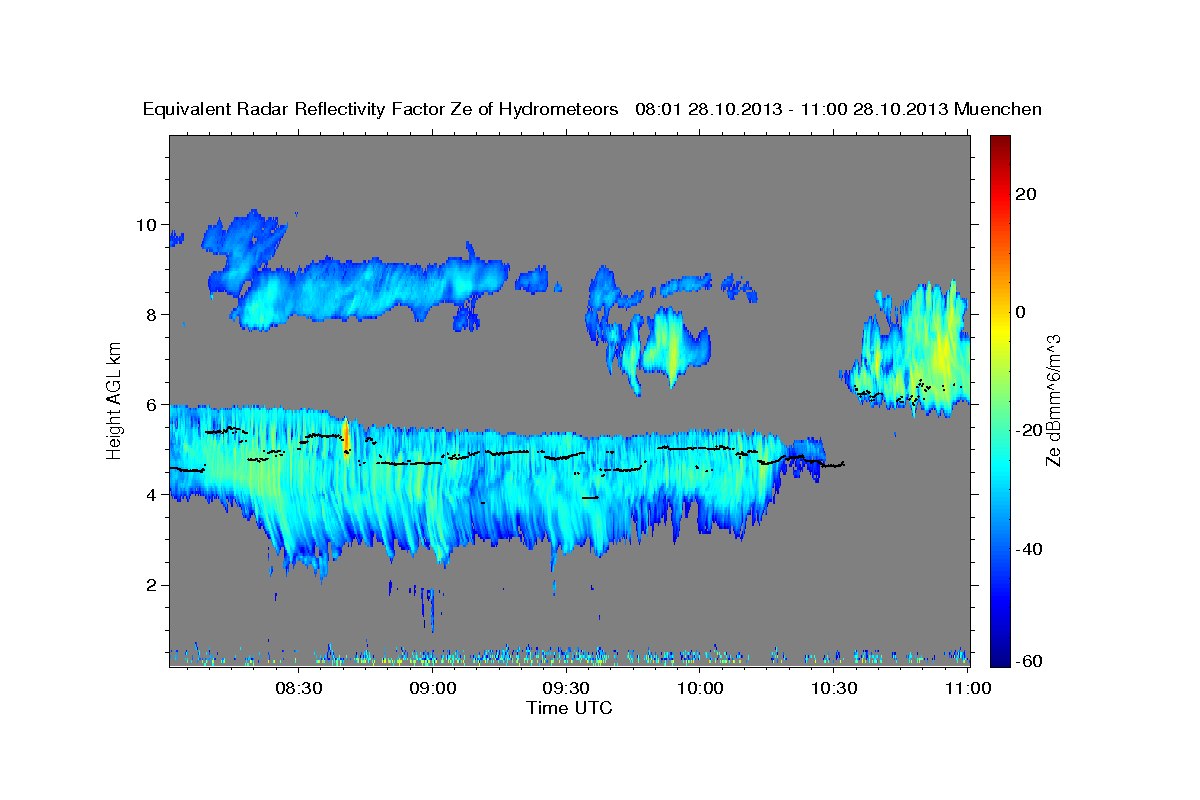Click the 11:00 time tick label
This screenshot has width=1200, height=800.
tap(968, 688)
